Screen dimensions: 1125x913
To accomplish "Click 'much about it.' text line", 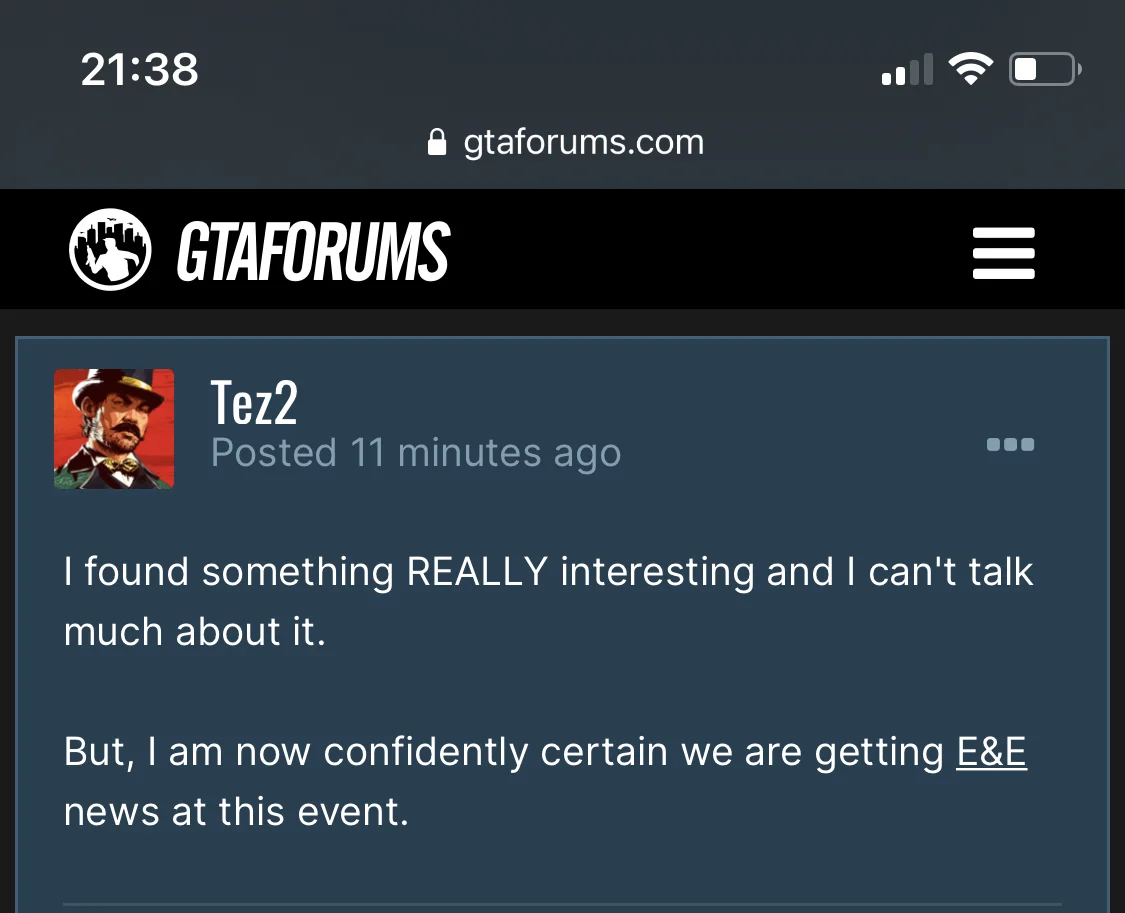I will pos(195,632).
